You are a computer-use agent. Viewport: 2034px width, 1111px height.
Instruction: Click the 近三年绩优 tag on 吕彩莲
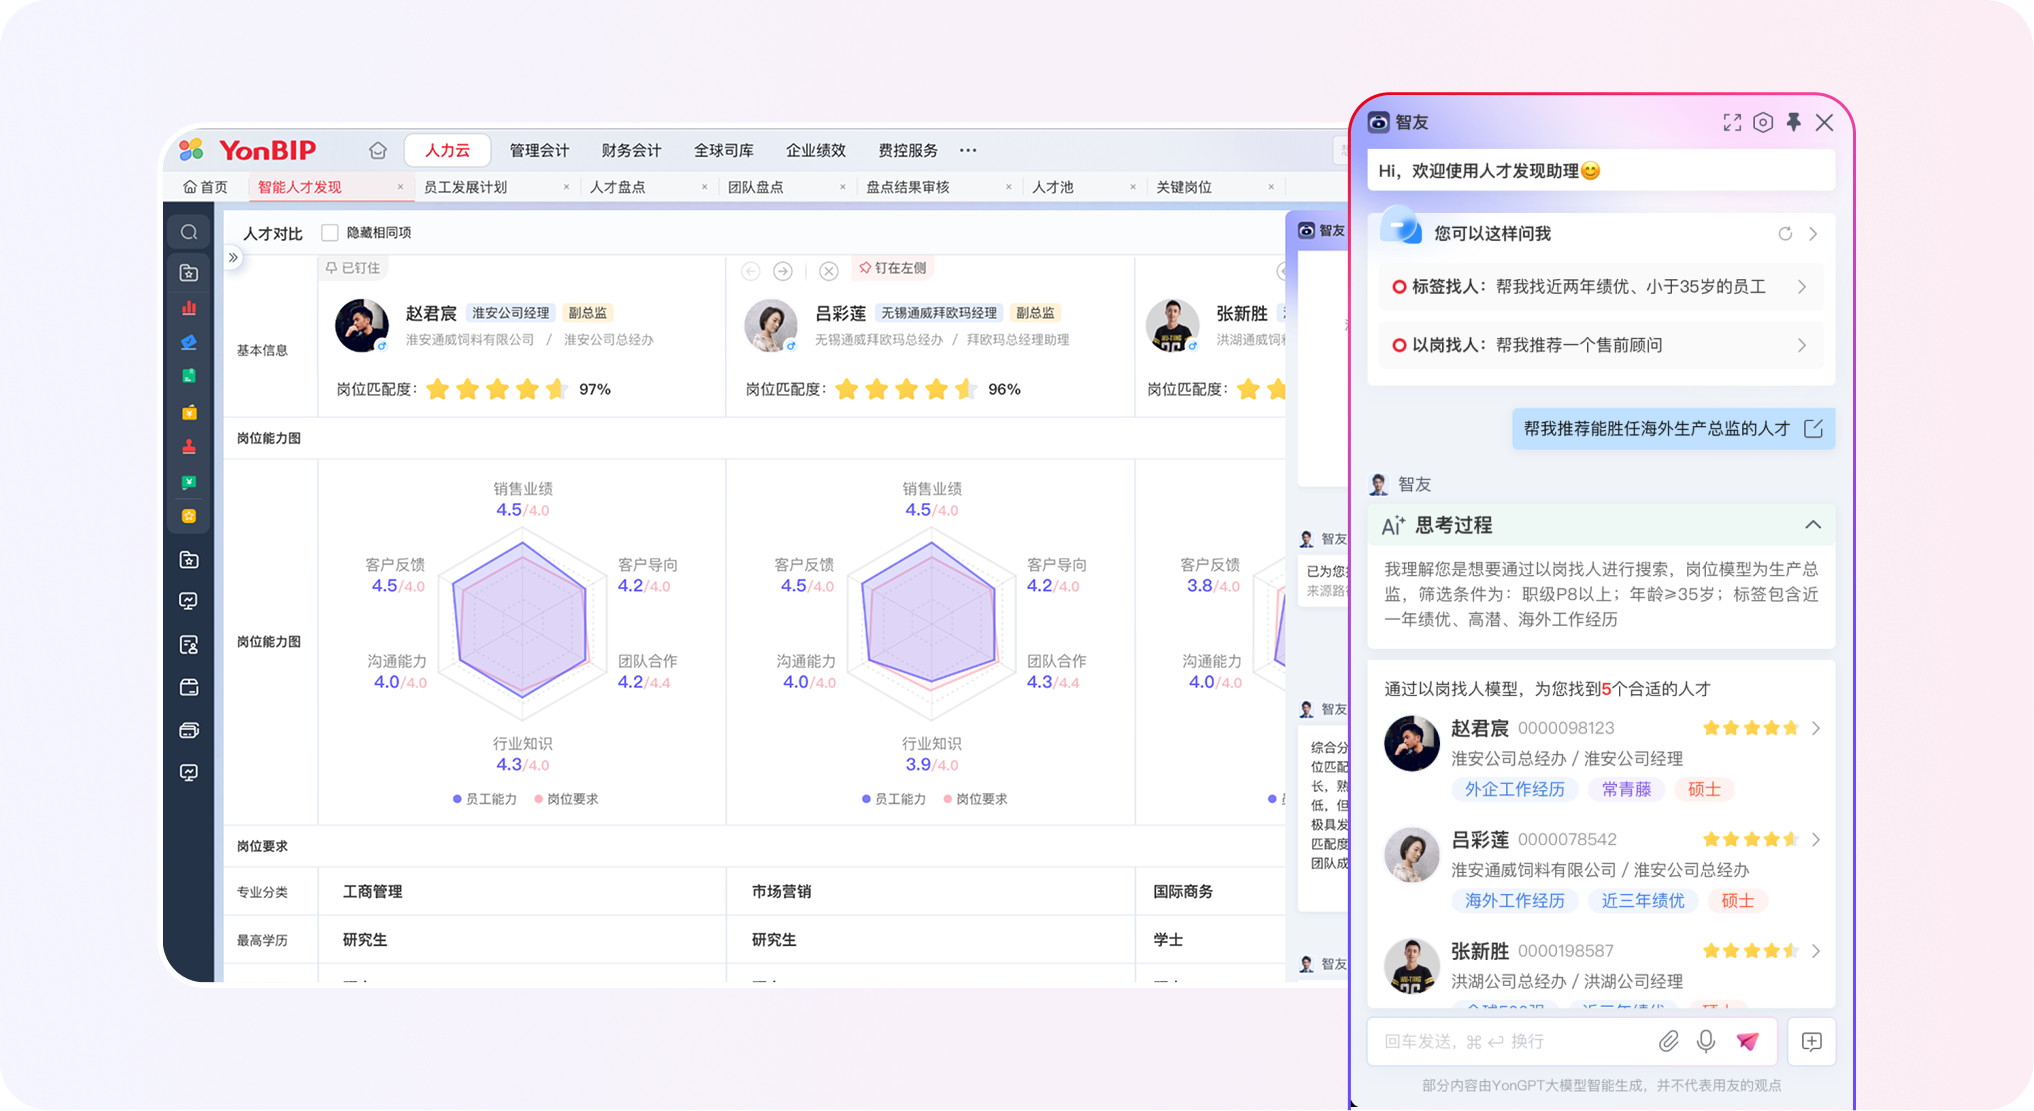click(x=1643, y=901)
